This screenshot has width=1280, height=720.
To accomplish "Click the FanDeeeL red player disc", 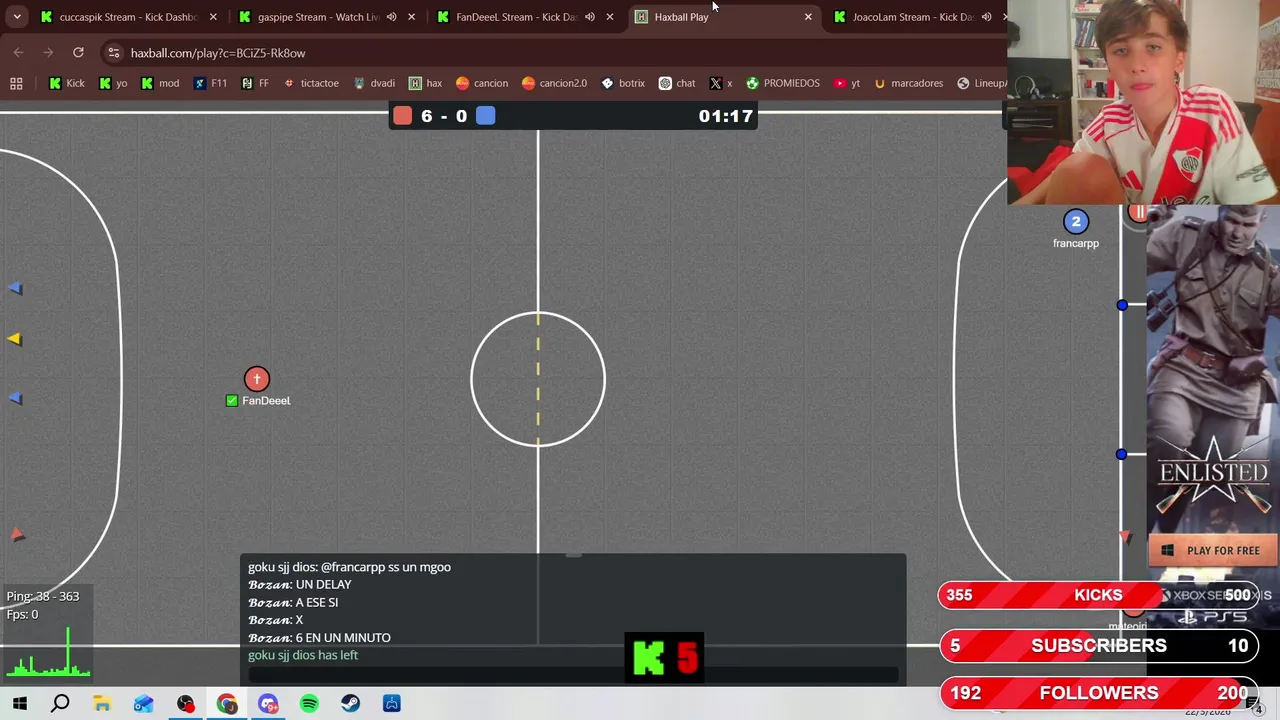I will click(257, 379).
